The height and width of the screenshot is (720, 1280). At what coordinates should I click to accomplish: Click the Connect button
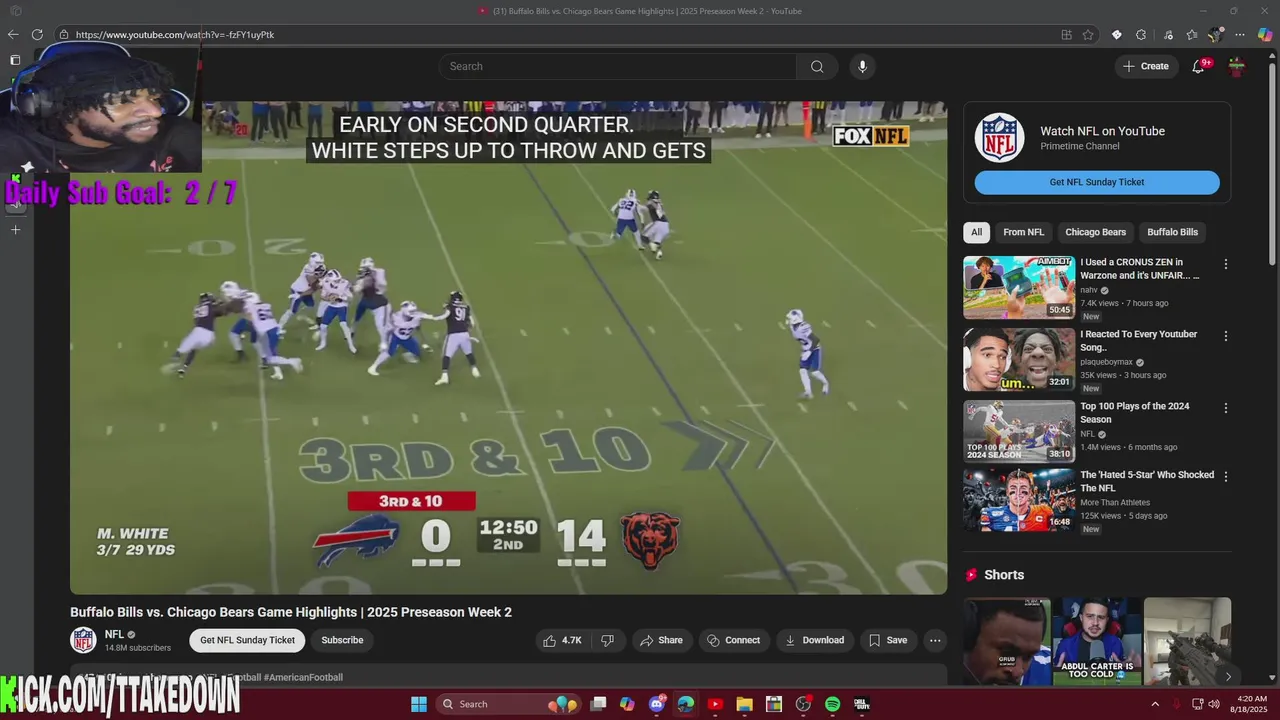point(734,640)
